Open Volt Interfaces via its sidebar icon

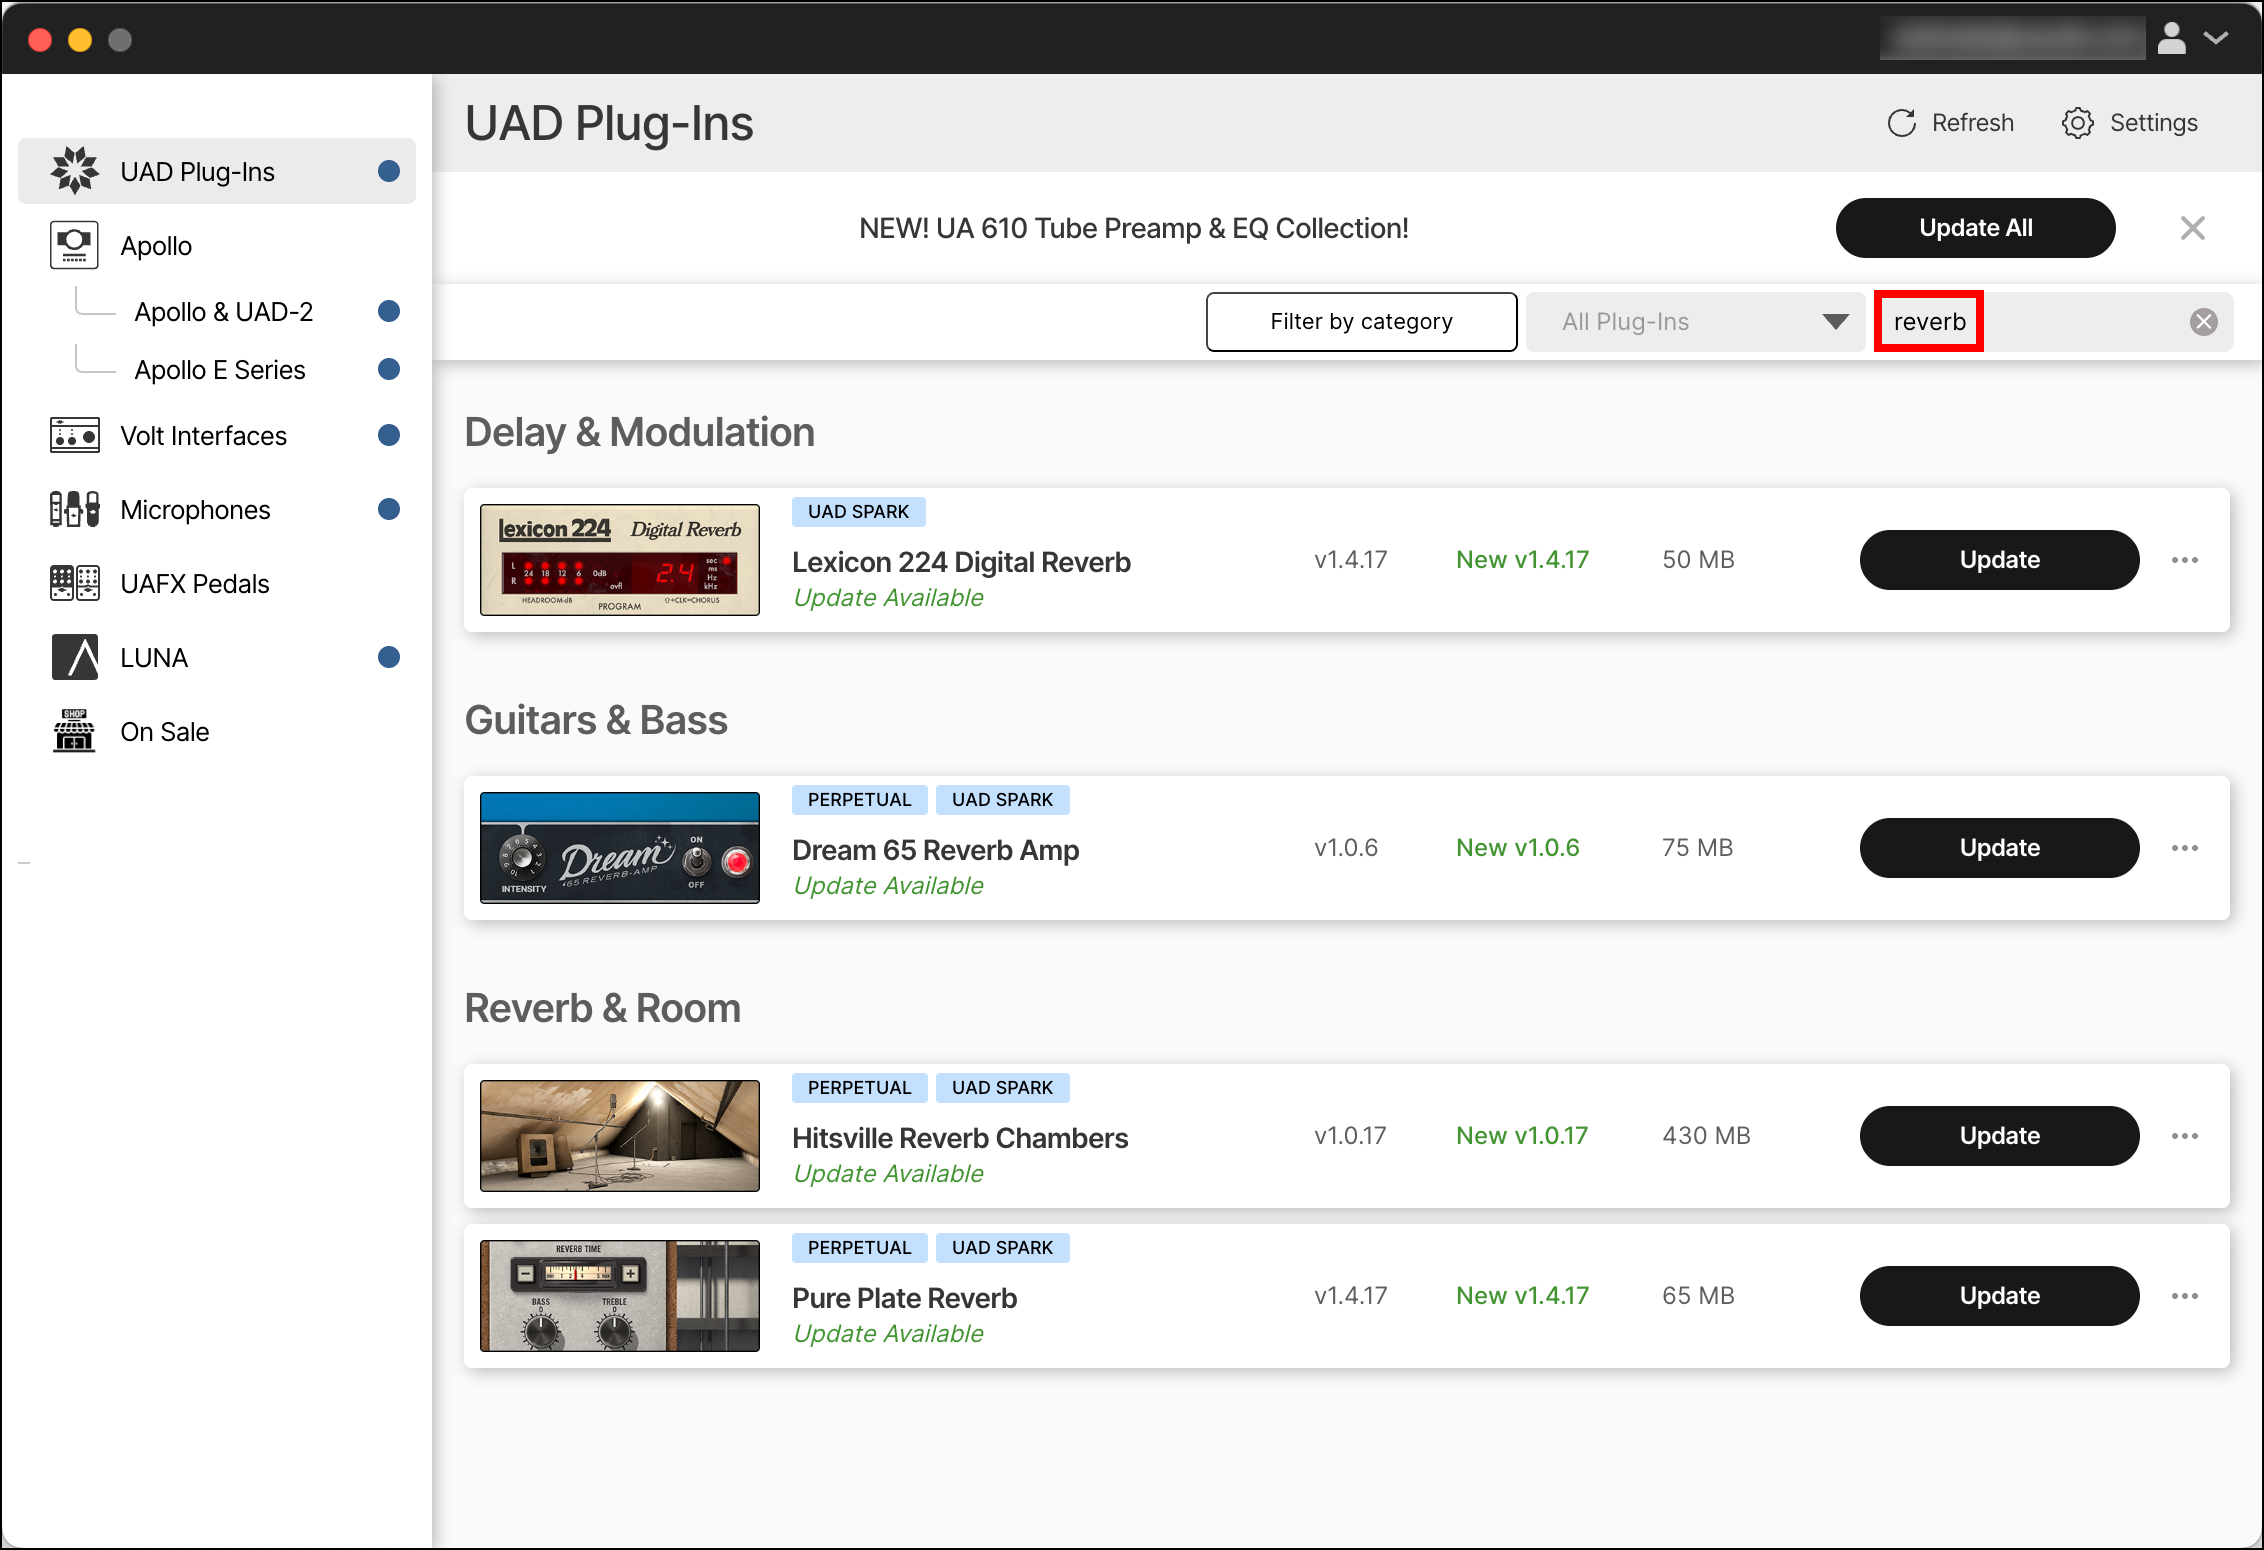[x=75, y=435]
